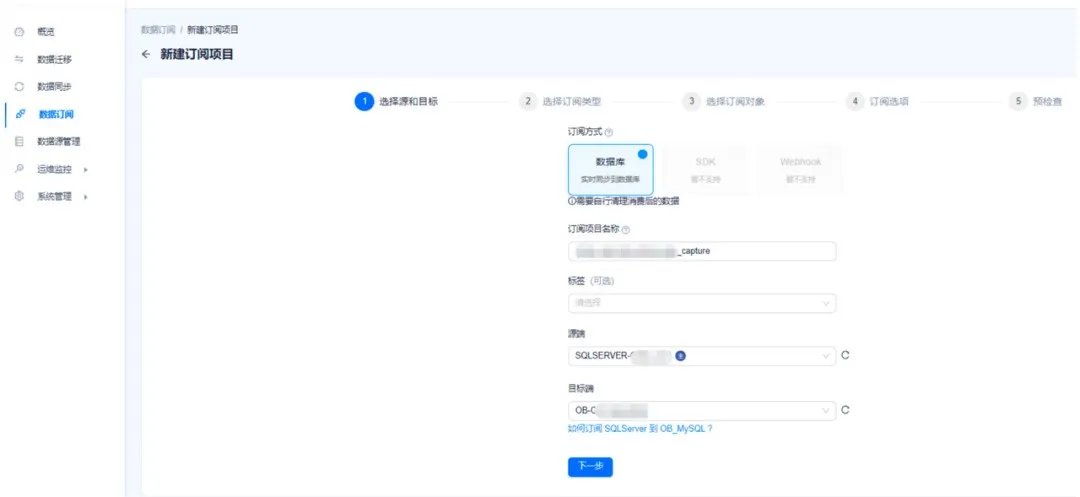Click the 数据源管理 sidebar icon

19,142
